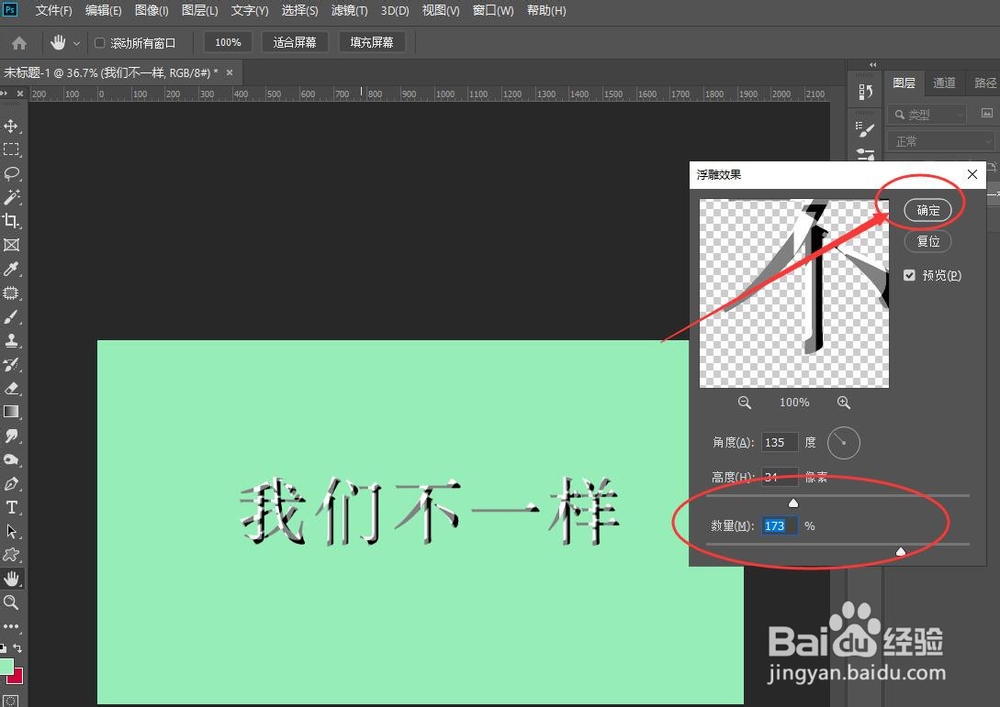
Task: Open the Gradient tool
Action: [12, 413]
